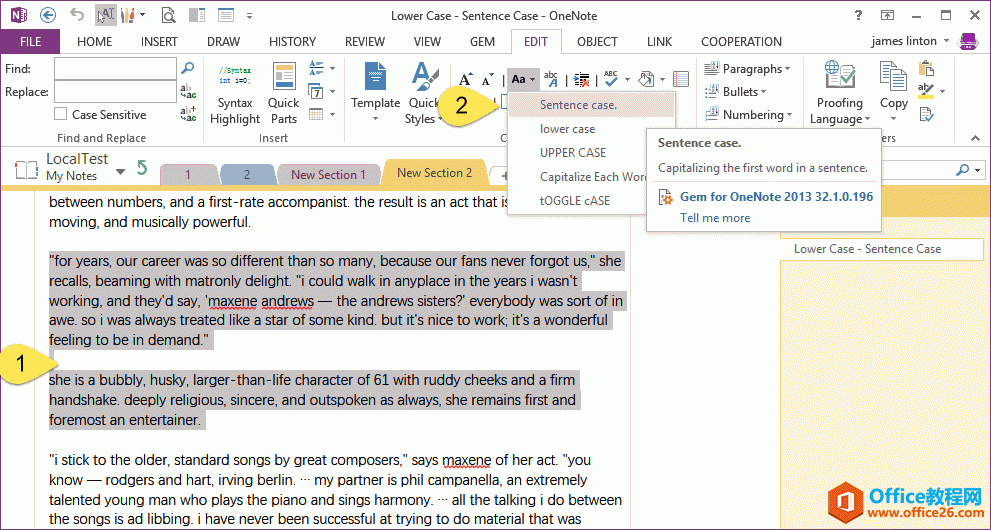Screen dimensions: 991x530
Task: Sync notebook with green refresh arrow
Action: tap(143, 167)
